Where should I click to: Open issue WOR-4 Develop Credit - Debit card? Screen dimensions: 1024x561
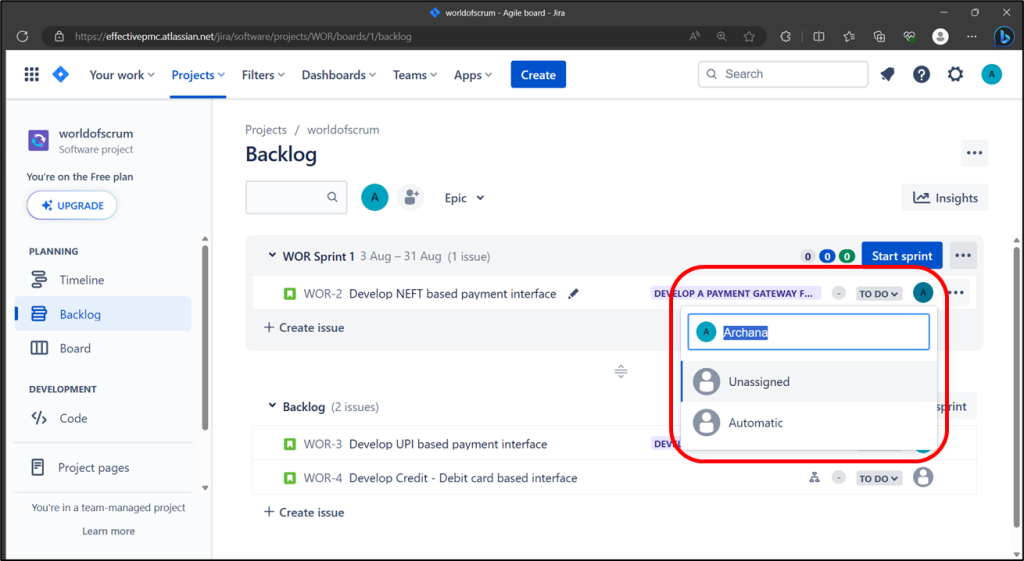pos(463,478)
